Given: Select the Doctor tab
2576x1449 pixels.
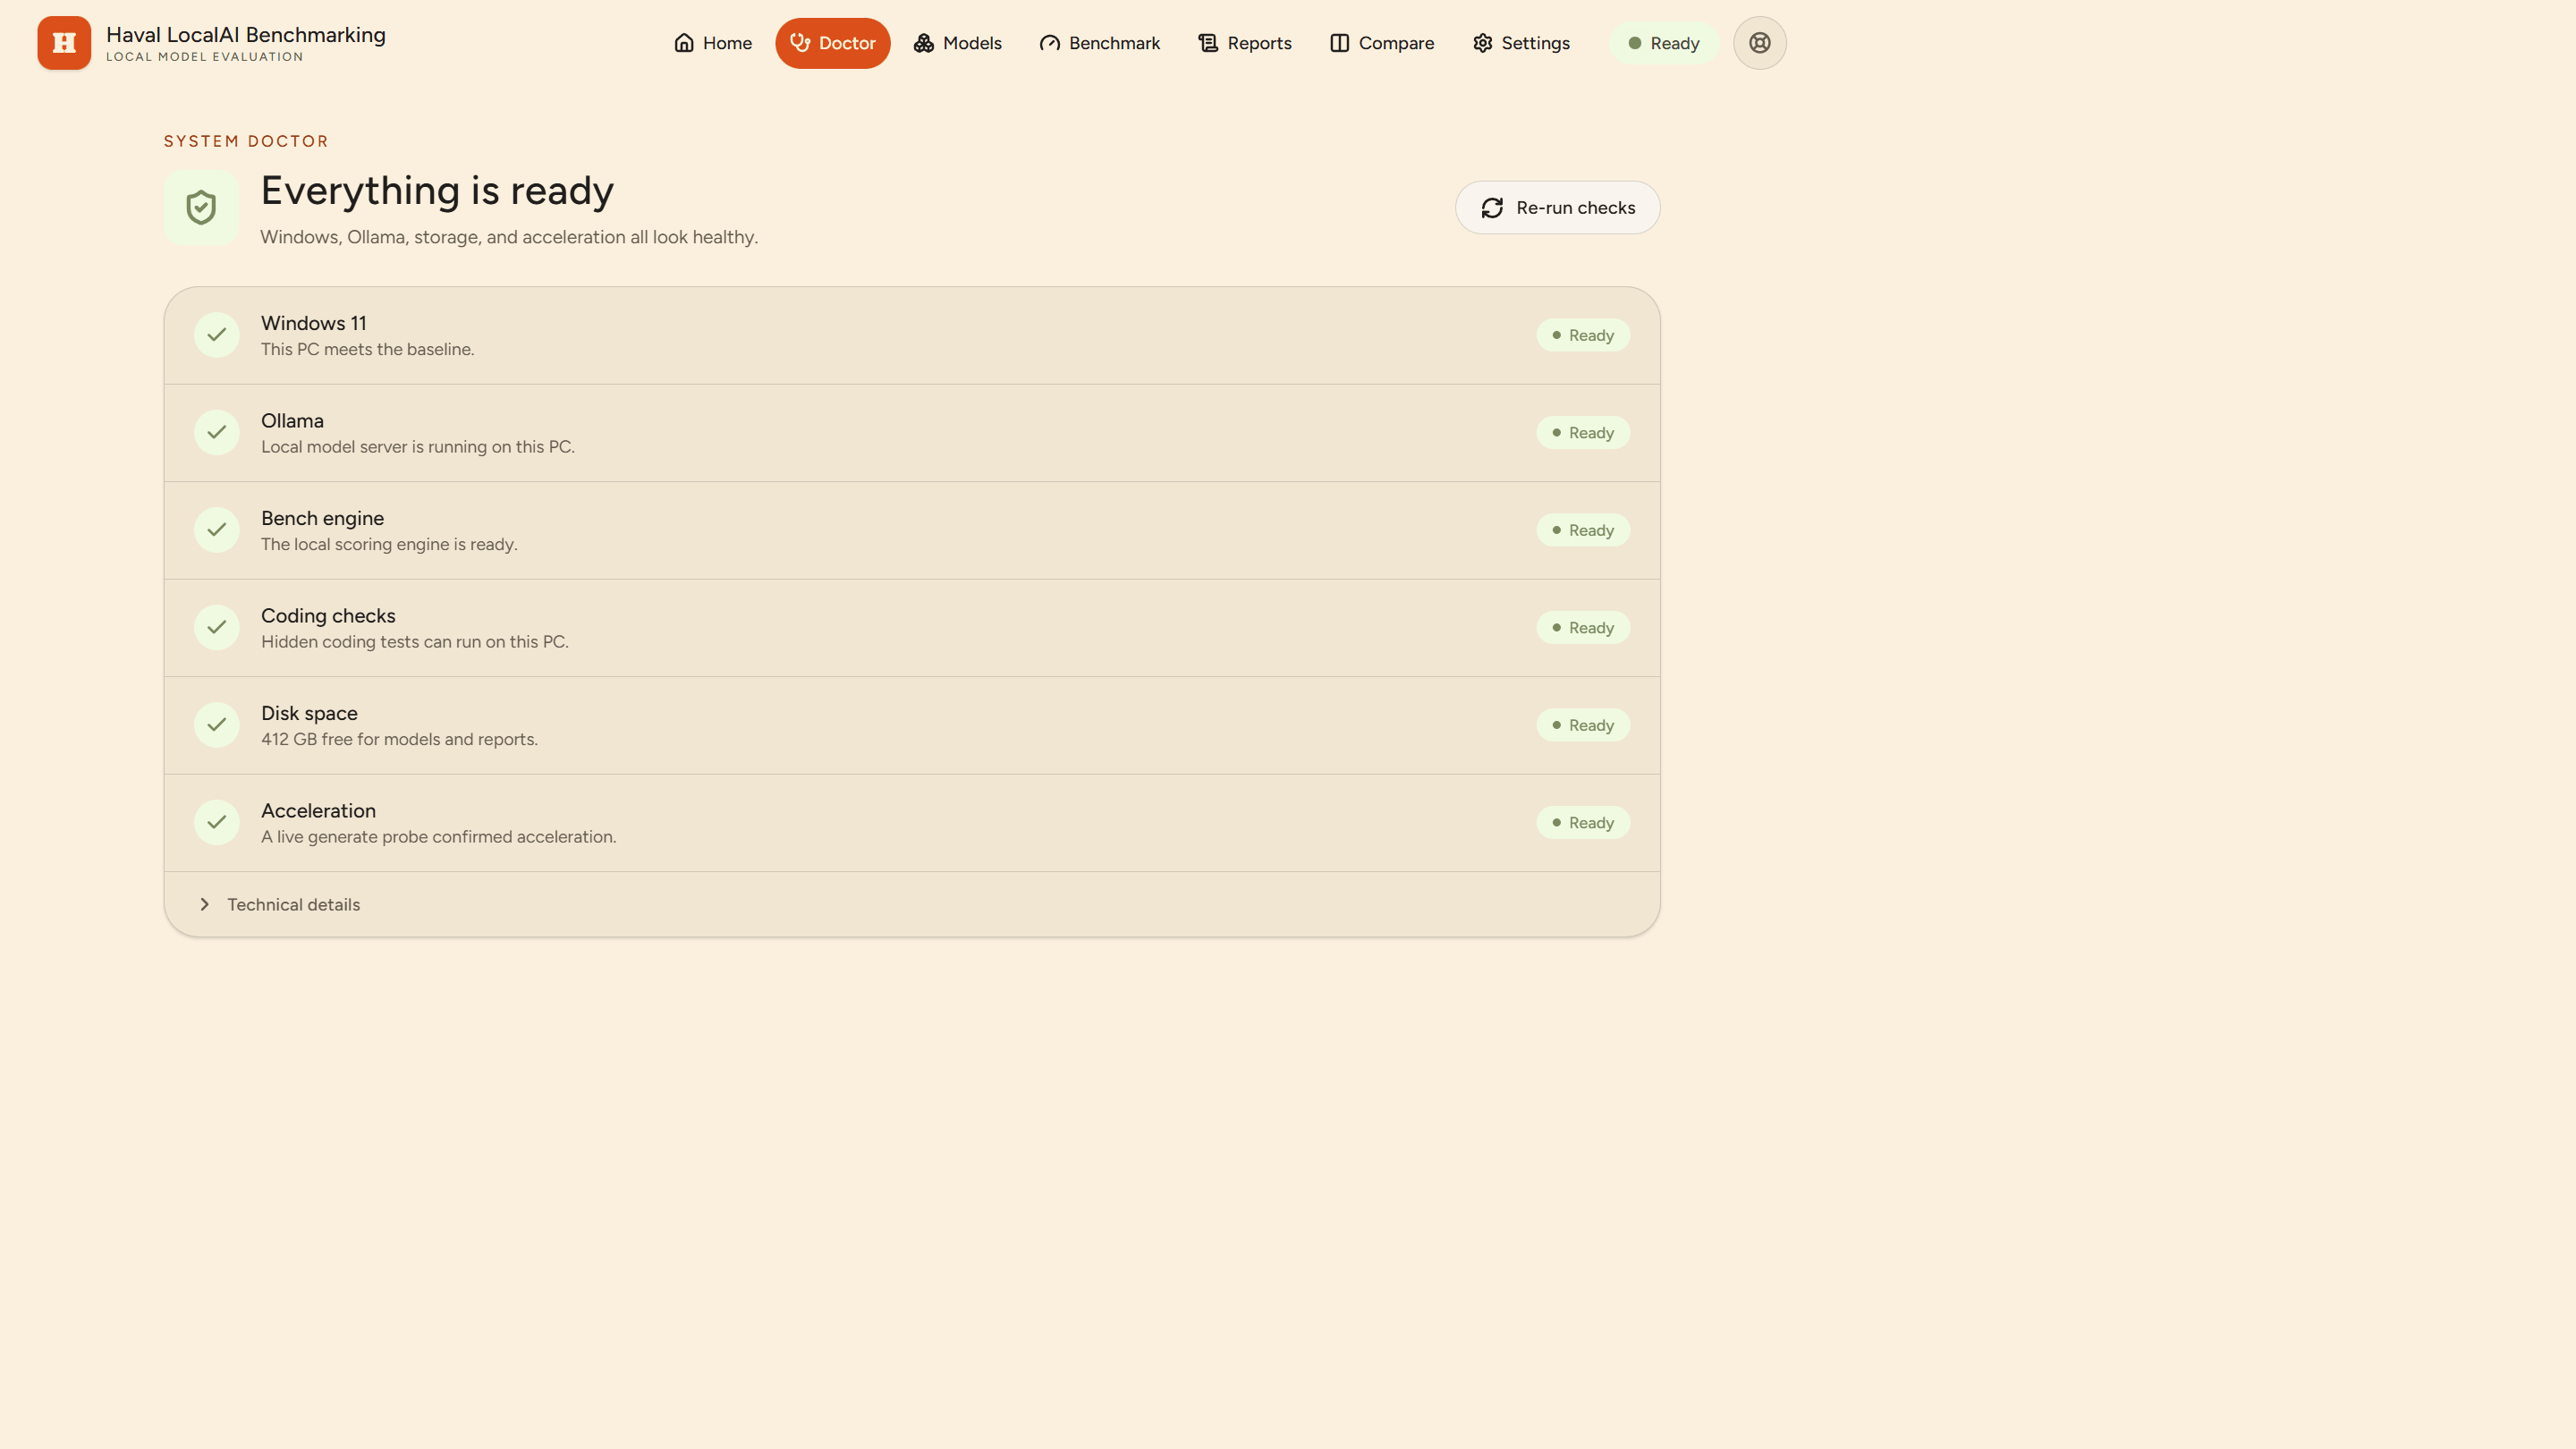Looking at the screenshot, I should pos(832,43).
